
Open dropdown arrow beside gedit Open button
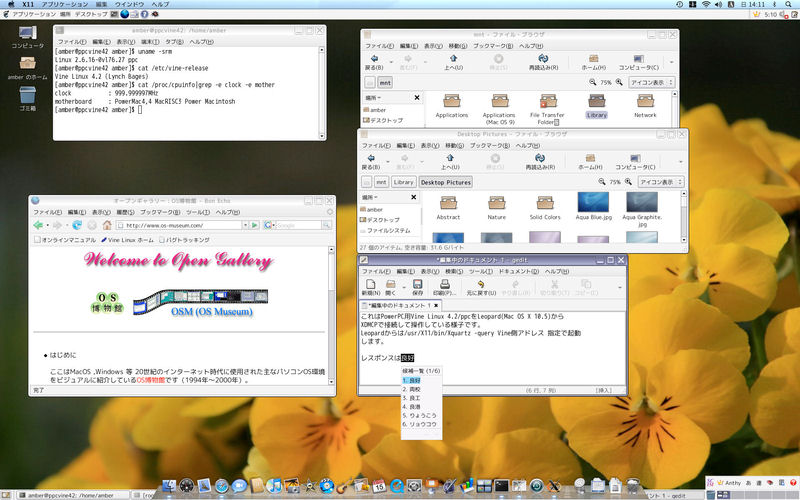tap(404, 288)
